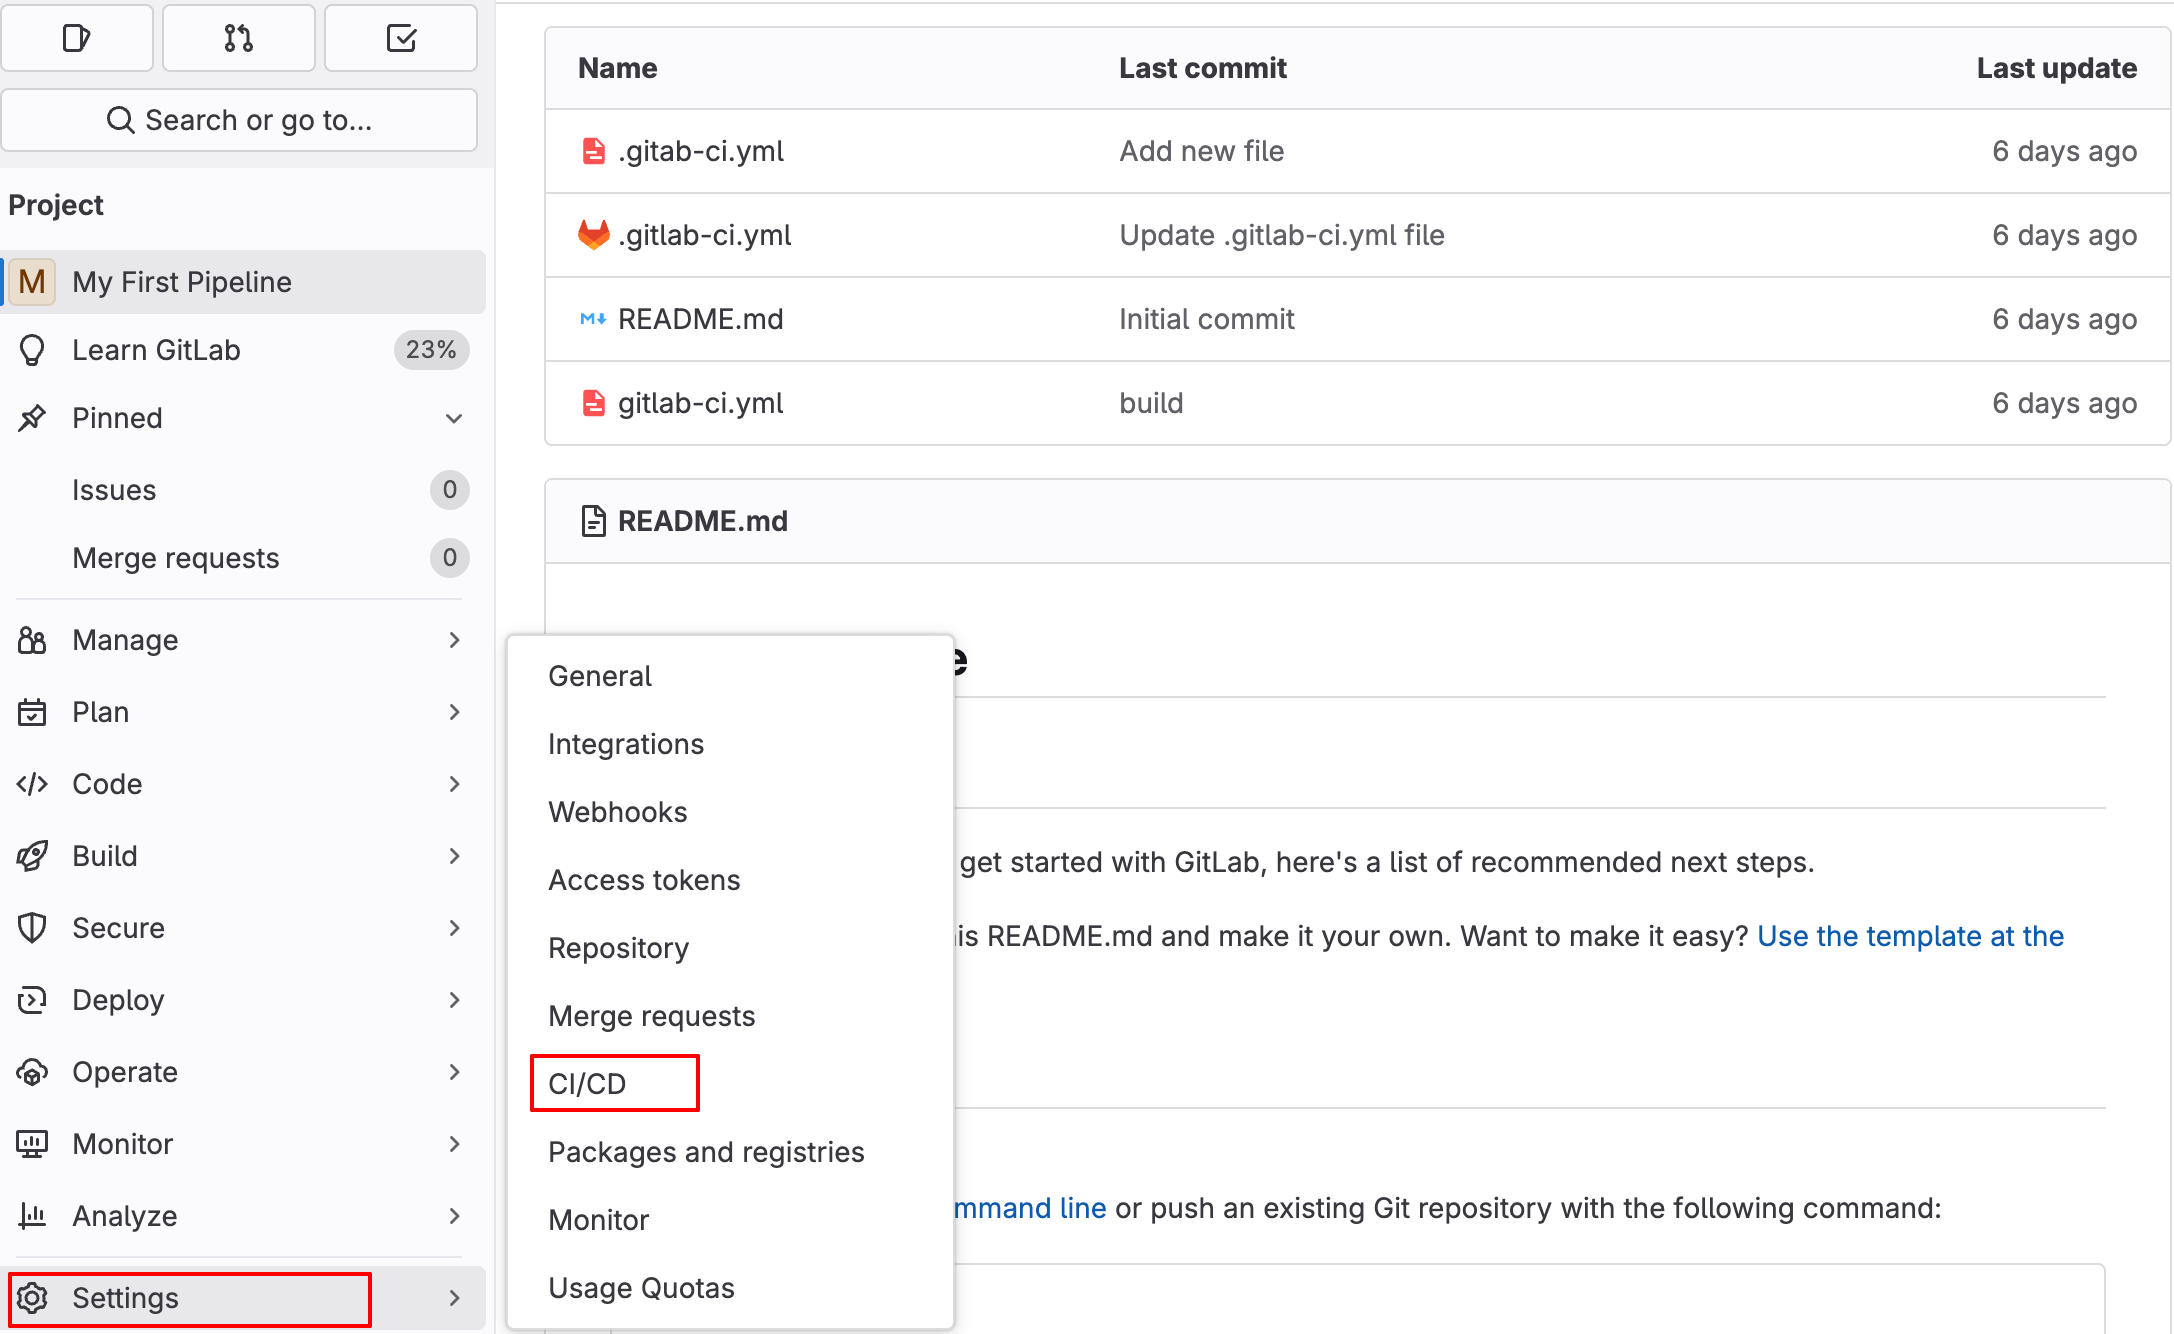
Task: Click the projects icon in the top bar
Action: [77, 38]
